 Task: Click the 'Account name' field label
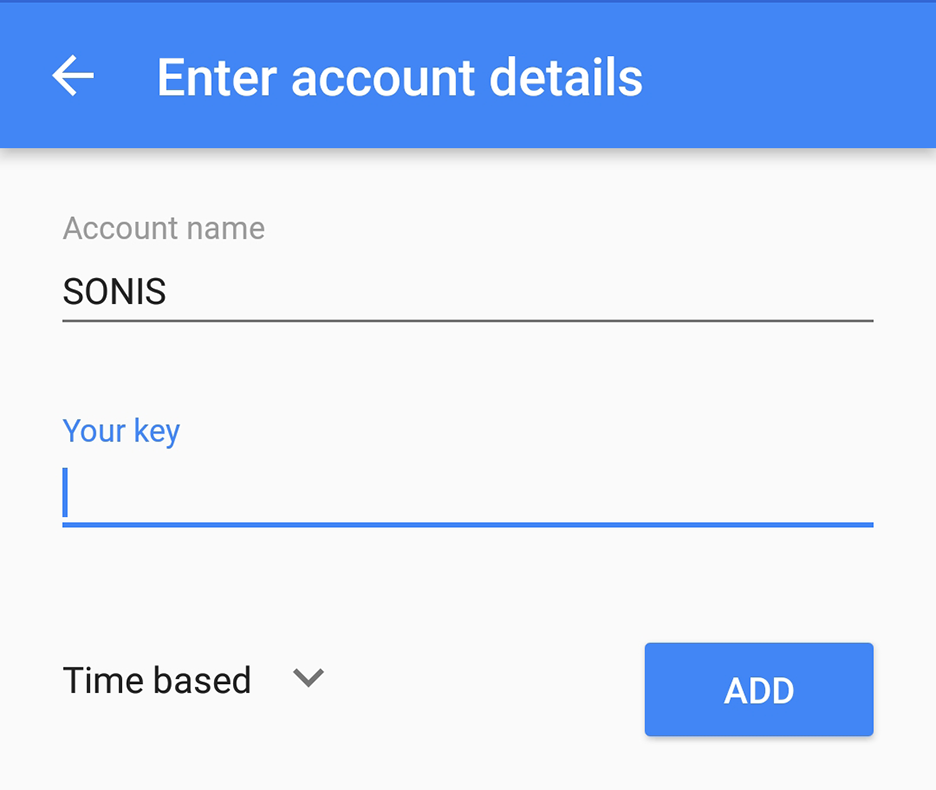[x=163, y=228]
